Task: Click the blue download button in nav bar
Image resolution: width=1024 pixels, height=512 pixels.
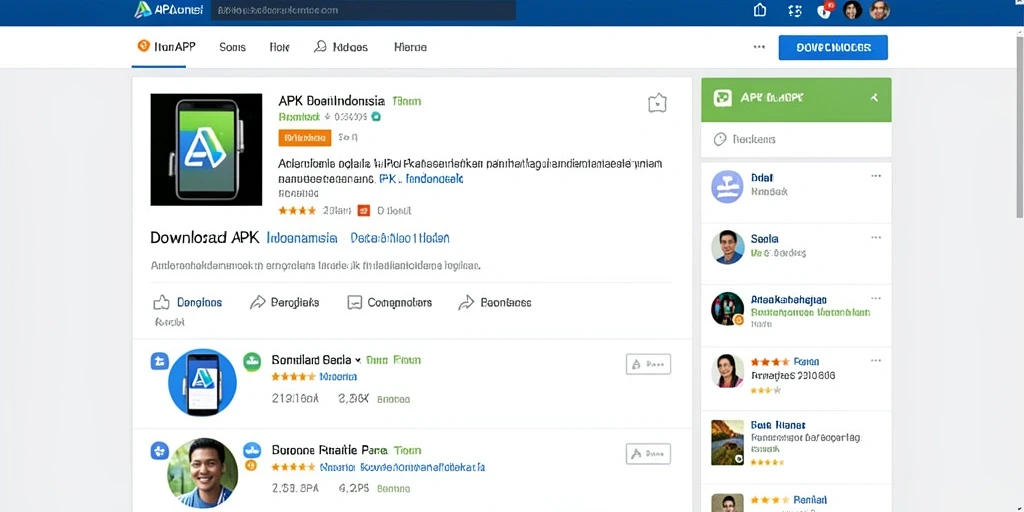Action: coord(833,48)
